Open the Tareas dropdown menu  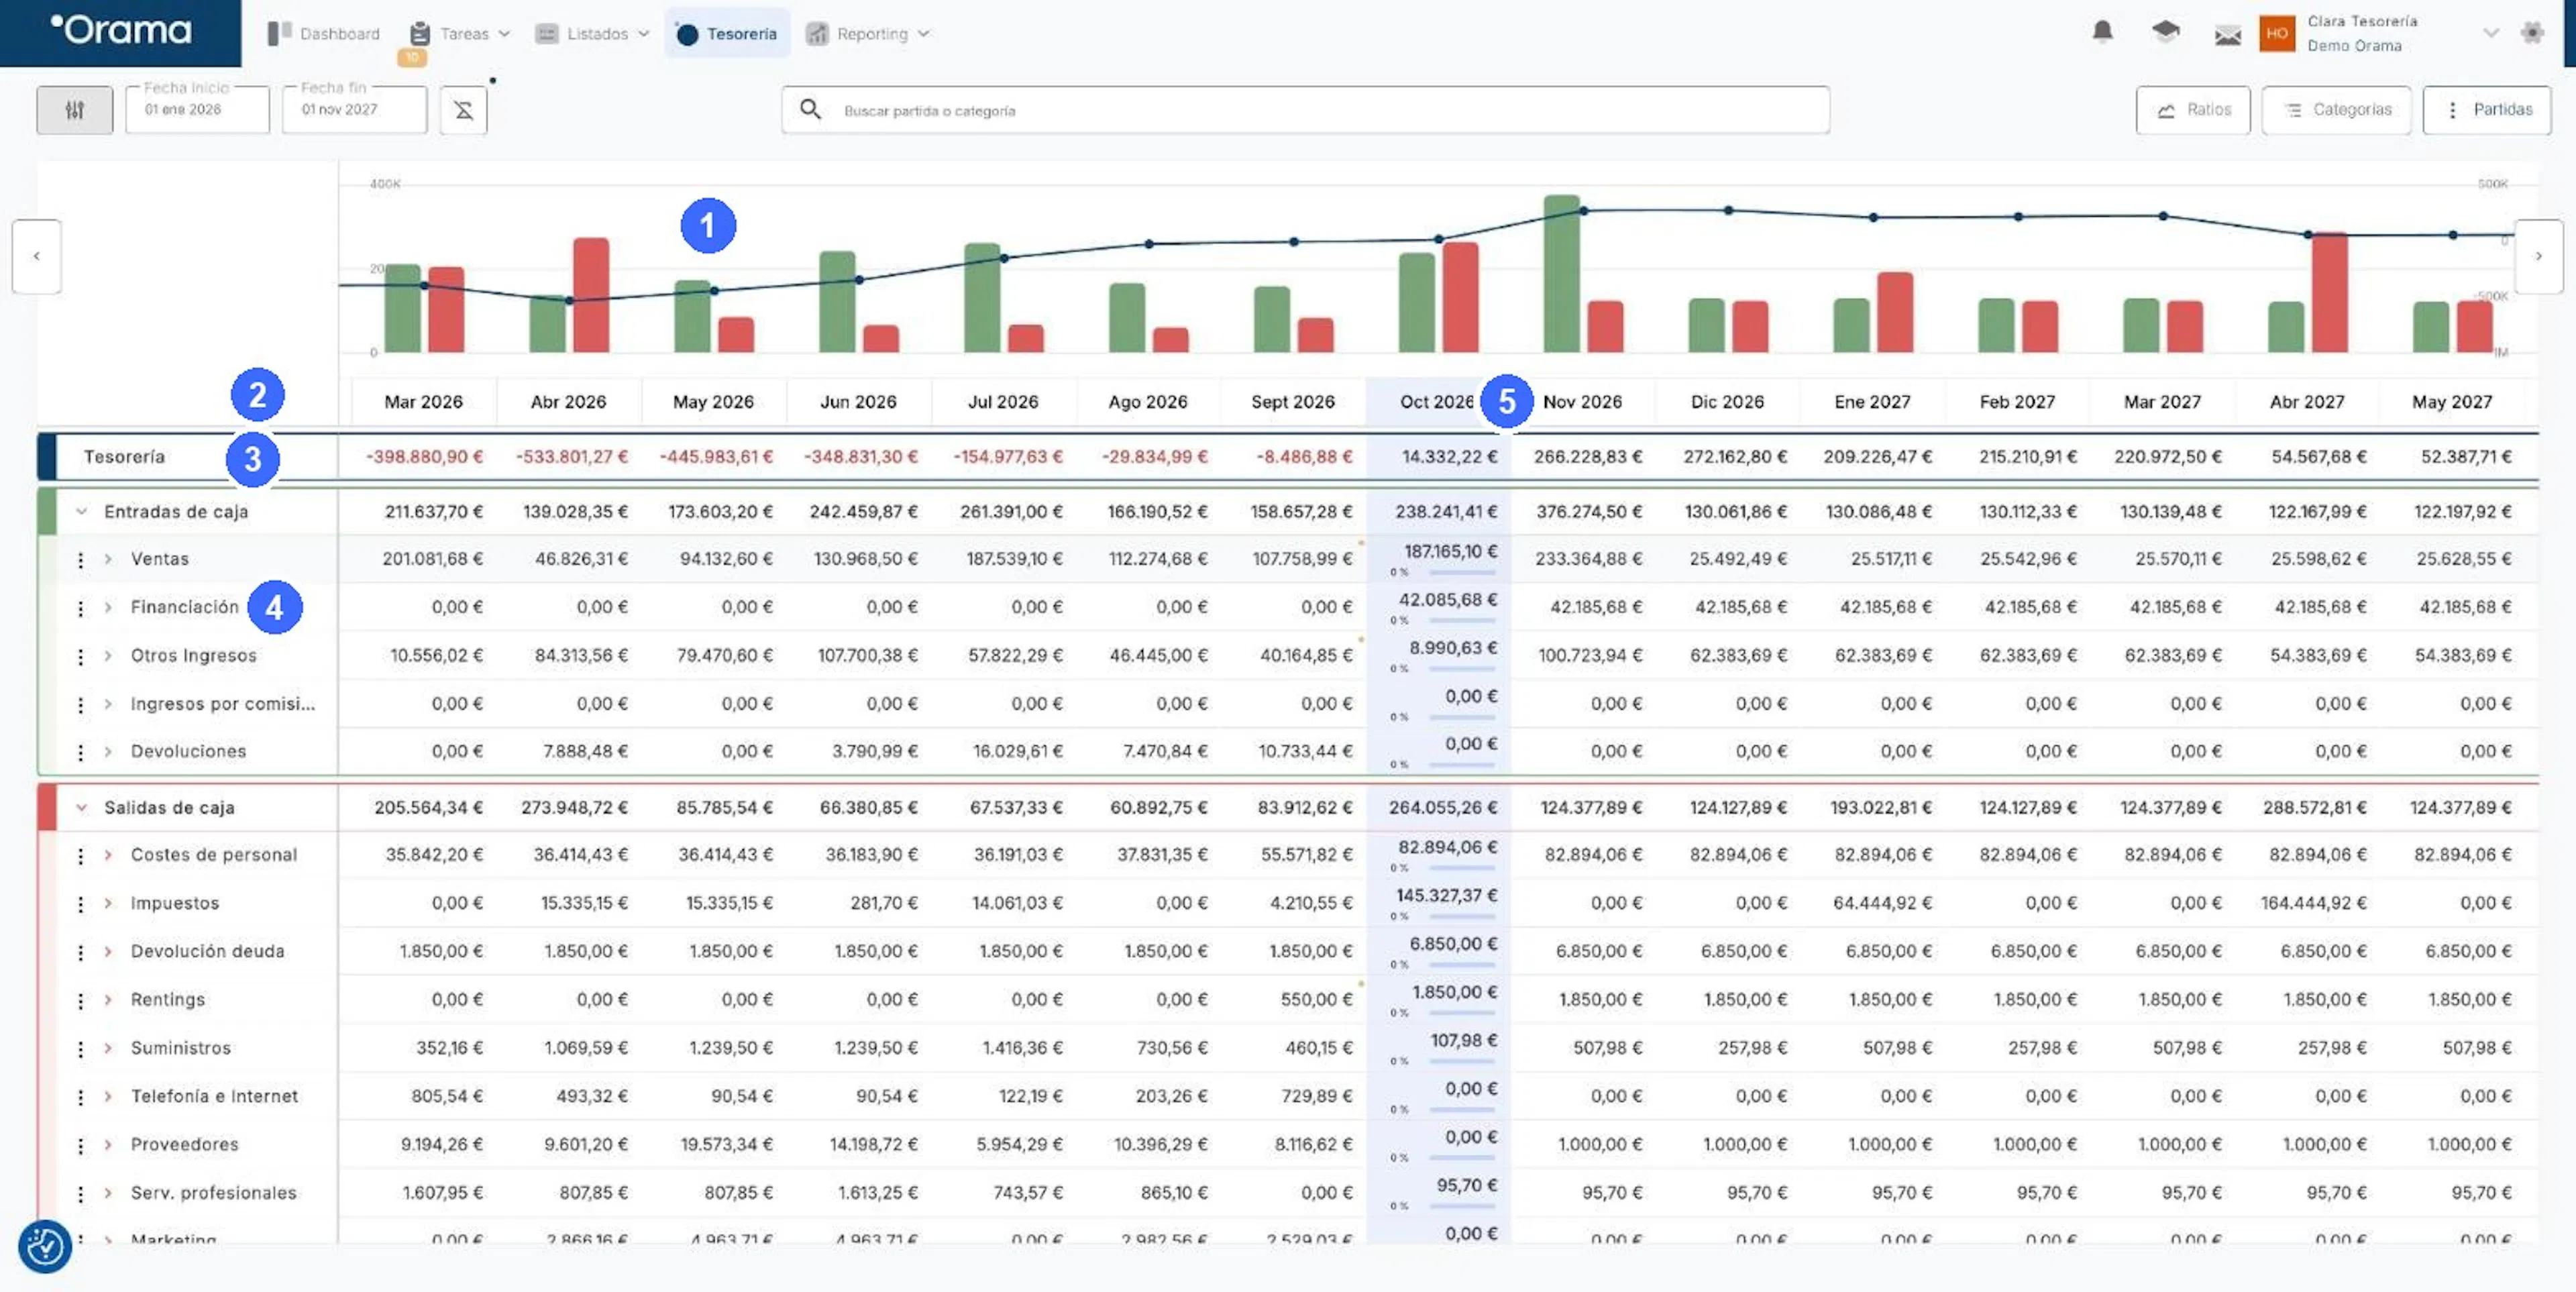click(461, 34)
